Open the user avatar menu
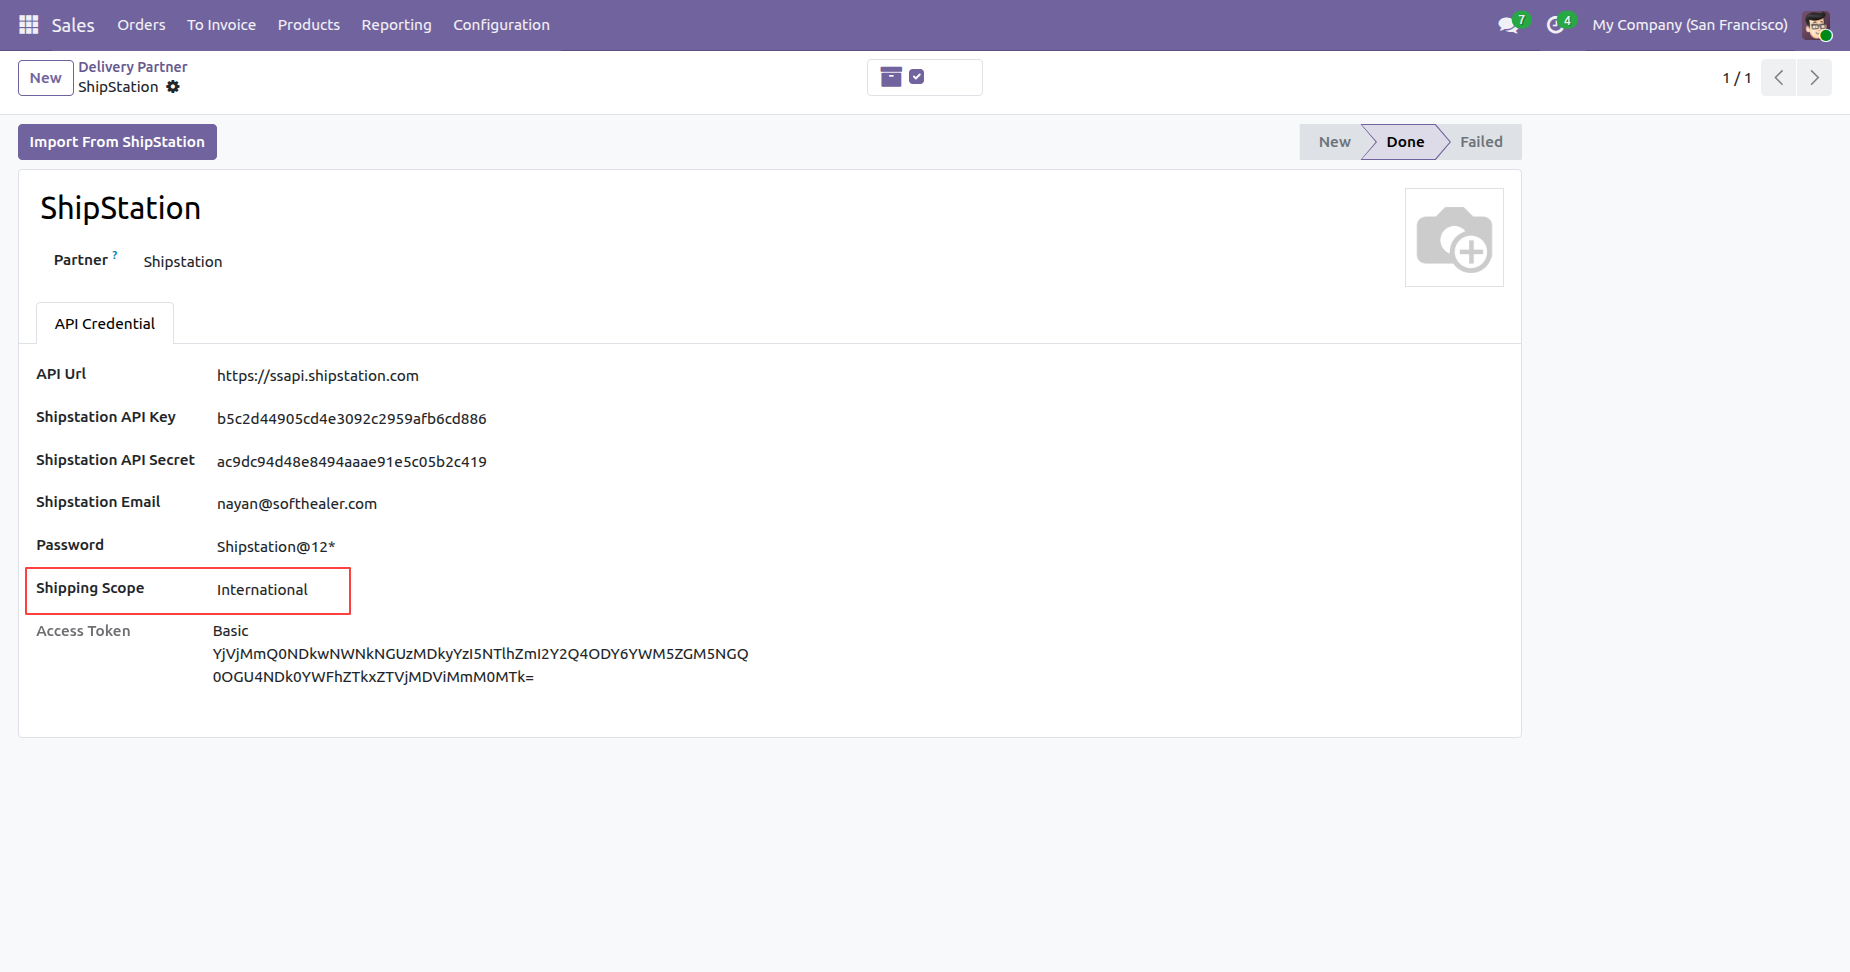This screenshot has width=1850, height=972. (x=1817, y=25)
